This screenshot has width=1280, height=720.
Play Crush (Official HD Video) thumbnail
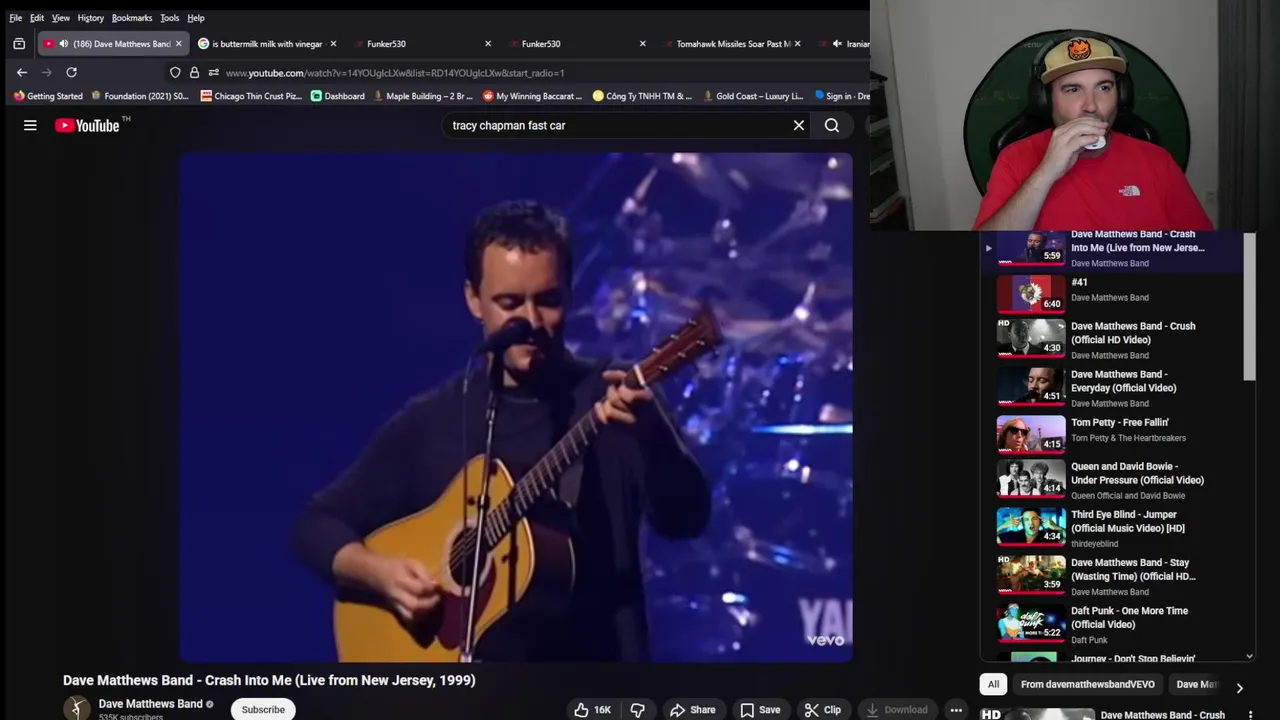[1031, 337]
